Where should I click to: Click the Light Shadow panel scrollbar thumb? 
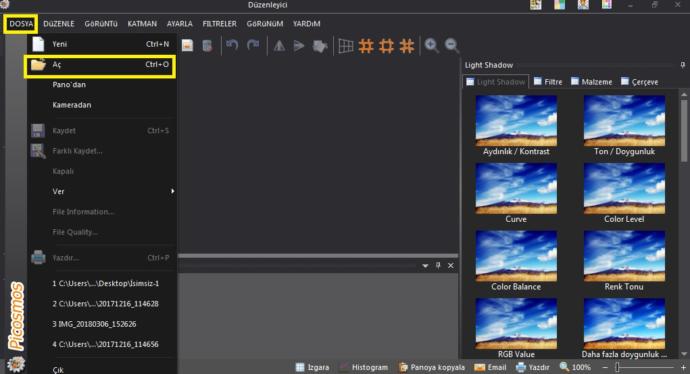coord(684,131)
